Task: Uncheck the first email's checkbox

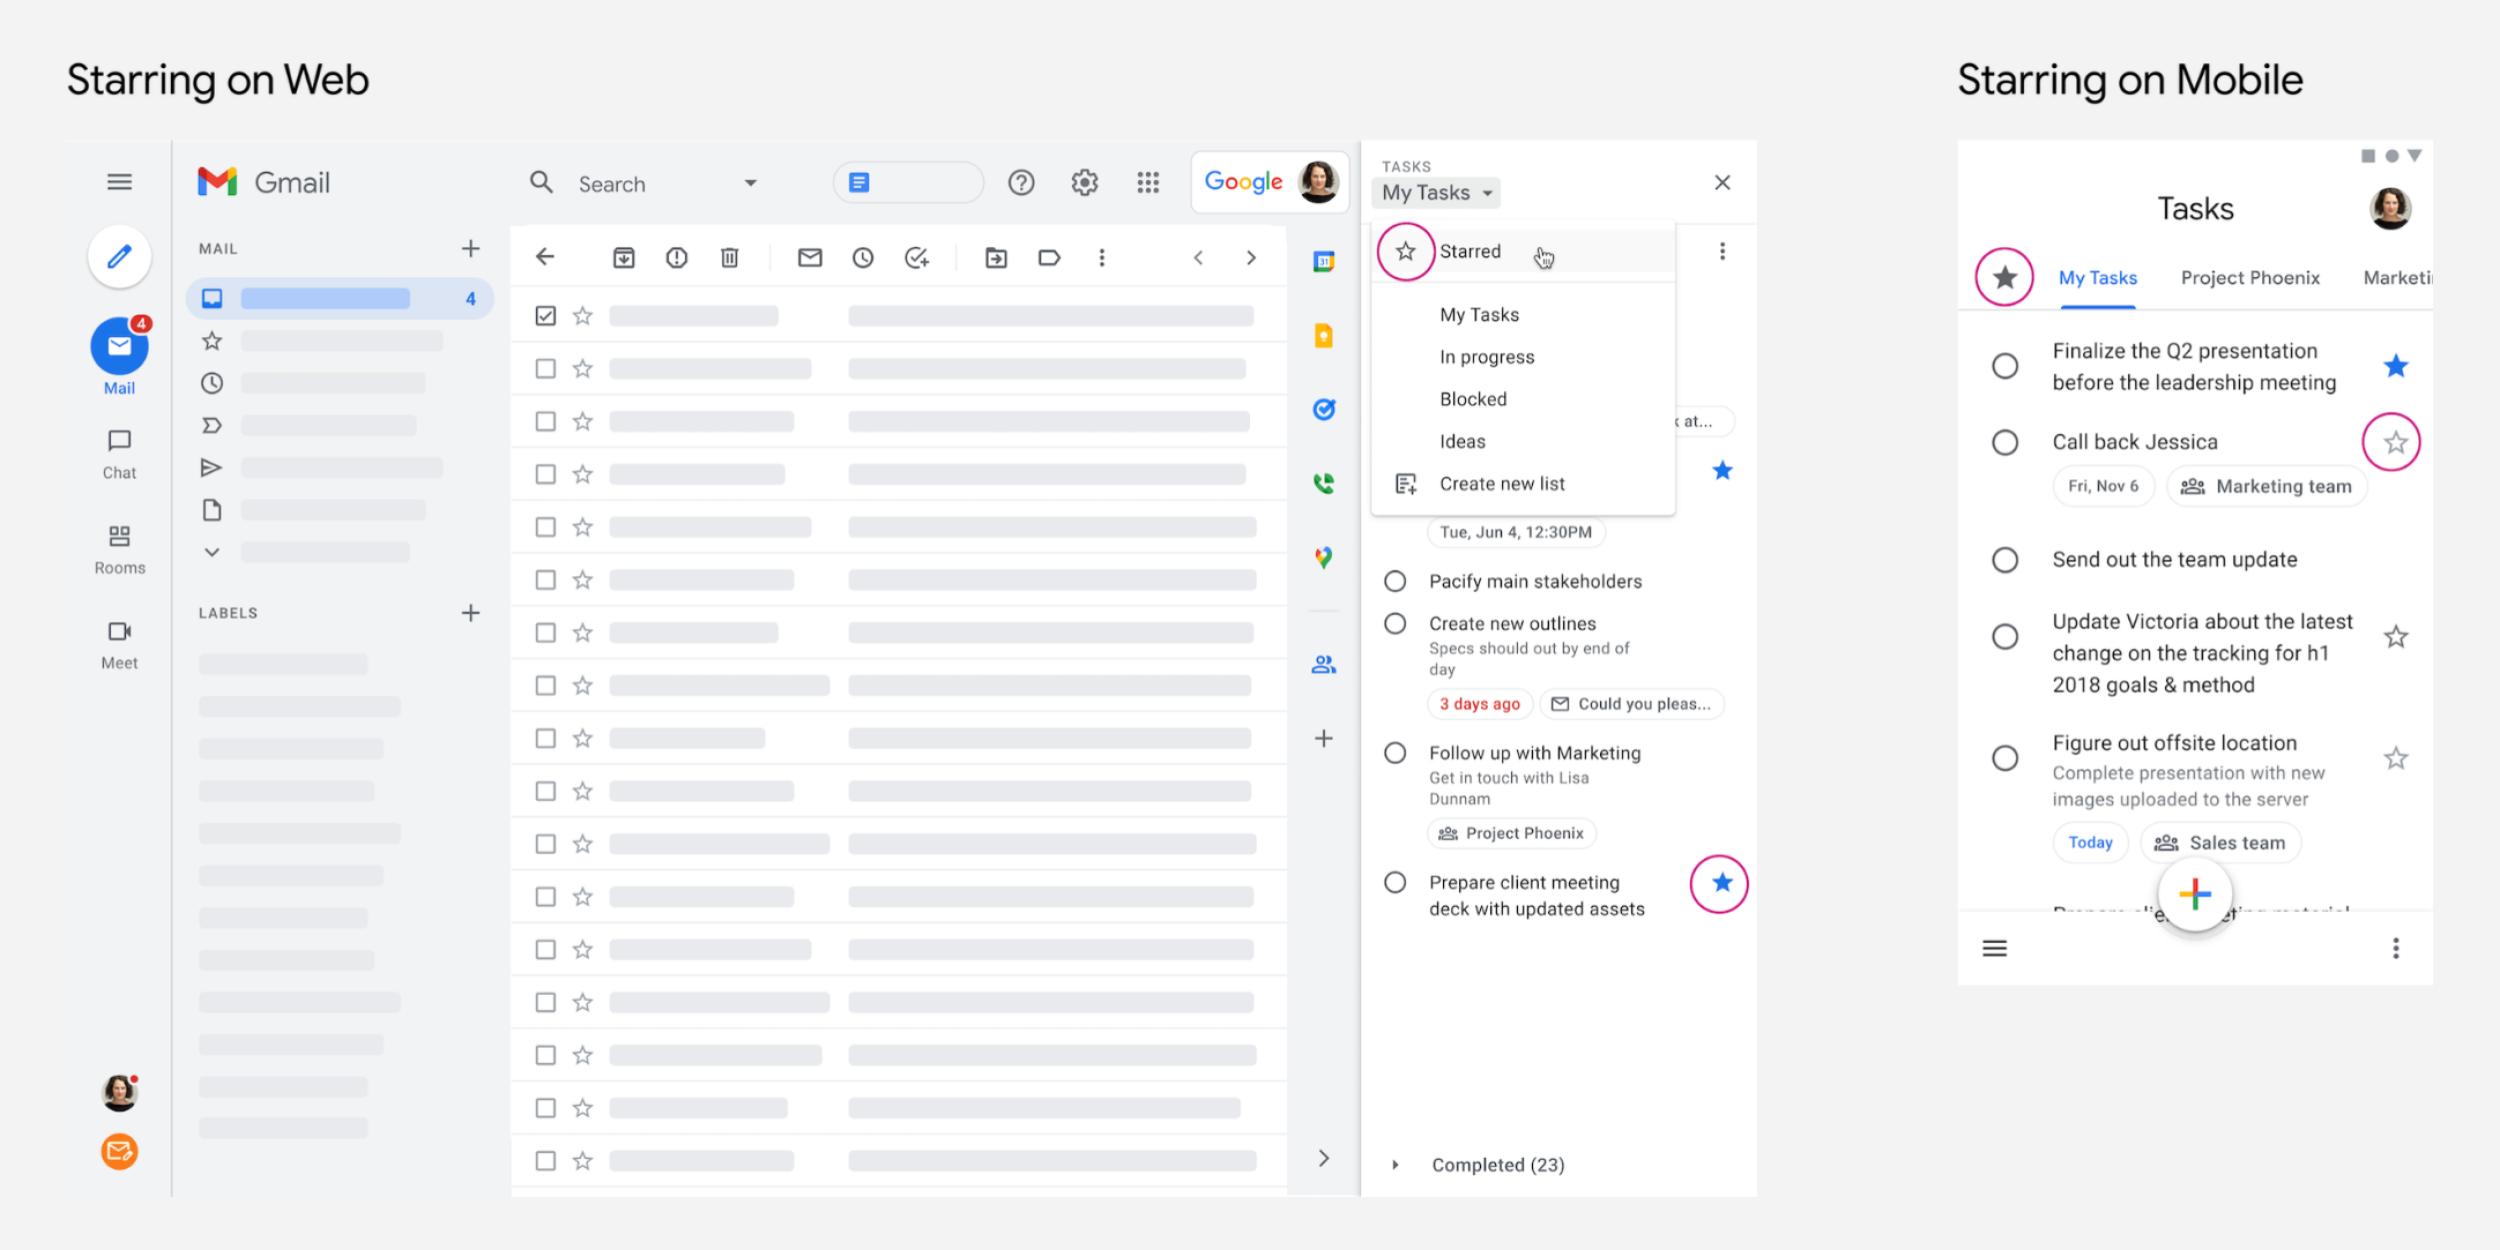Action: click(x=545, y=316)
